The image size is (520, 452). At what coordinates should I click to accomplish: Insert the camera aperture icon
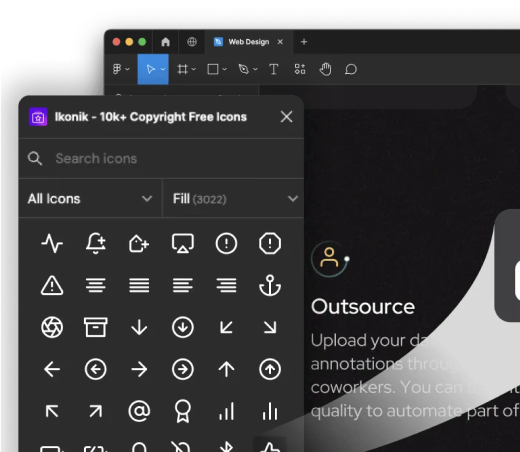click(x=52, y=327)
